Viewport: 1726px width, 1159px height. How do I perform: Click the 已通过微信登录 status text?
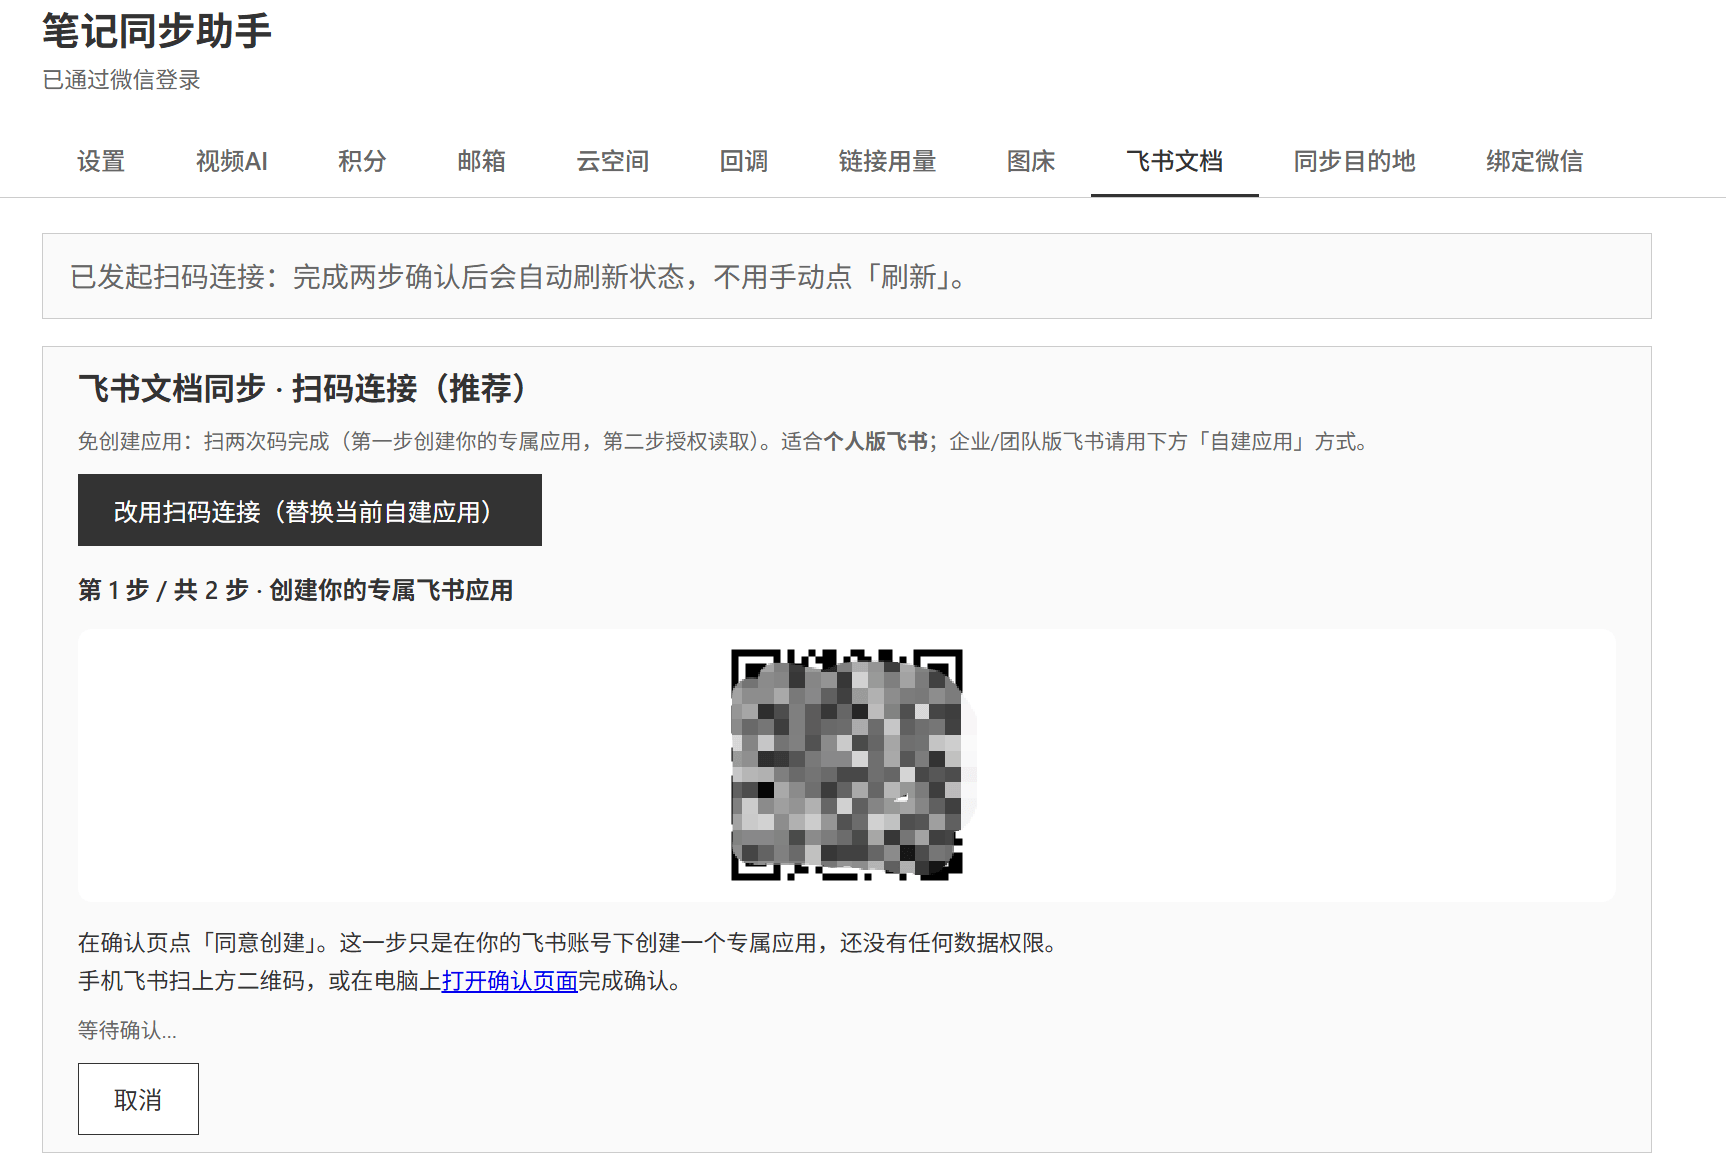[x=121, y=80]
